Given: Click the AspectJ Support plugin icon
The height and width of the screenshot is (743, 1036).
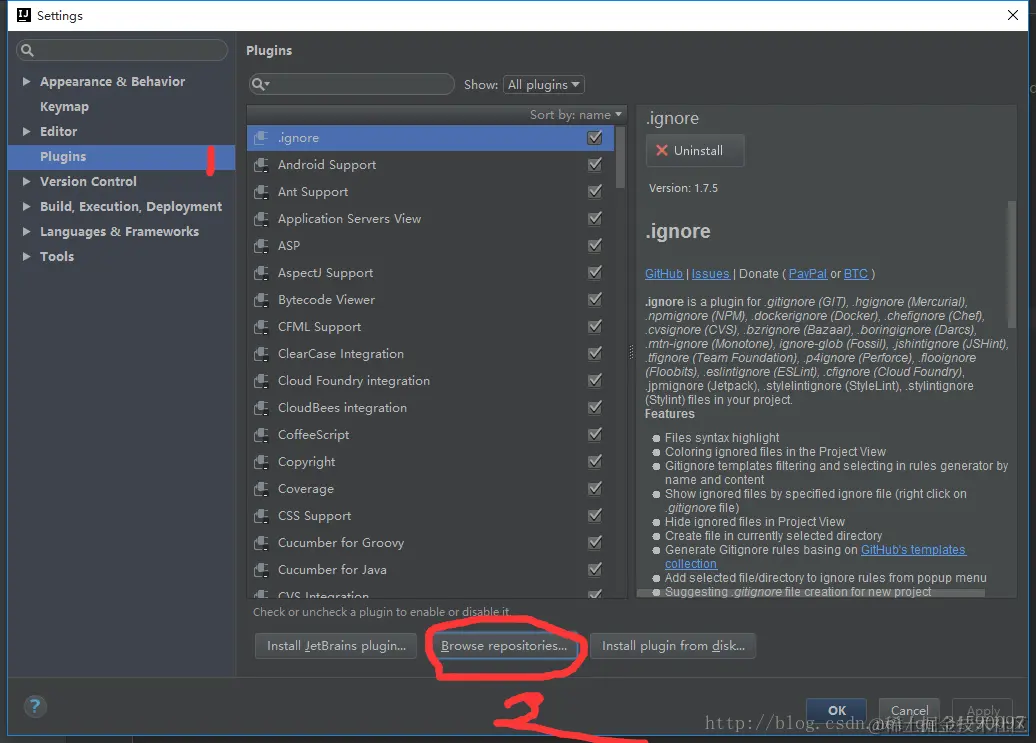Looking at the screenshot, I should click(x=261, y=273).
